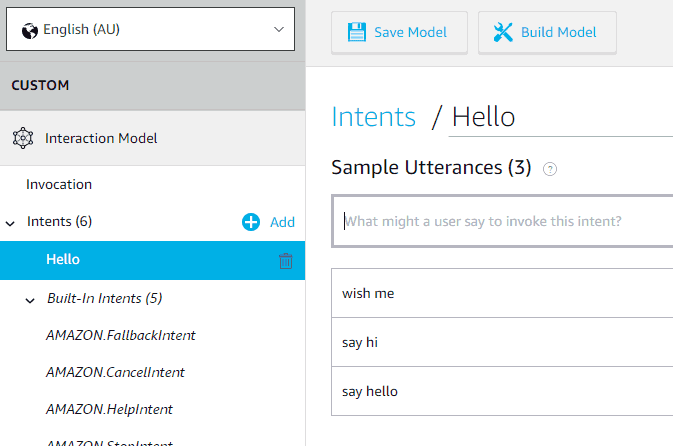This screenshot has width=673, height=446.
Task: Click the Add link beside Intents
Action: (x=282, y=222)
